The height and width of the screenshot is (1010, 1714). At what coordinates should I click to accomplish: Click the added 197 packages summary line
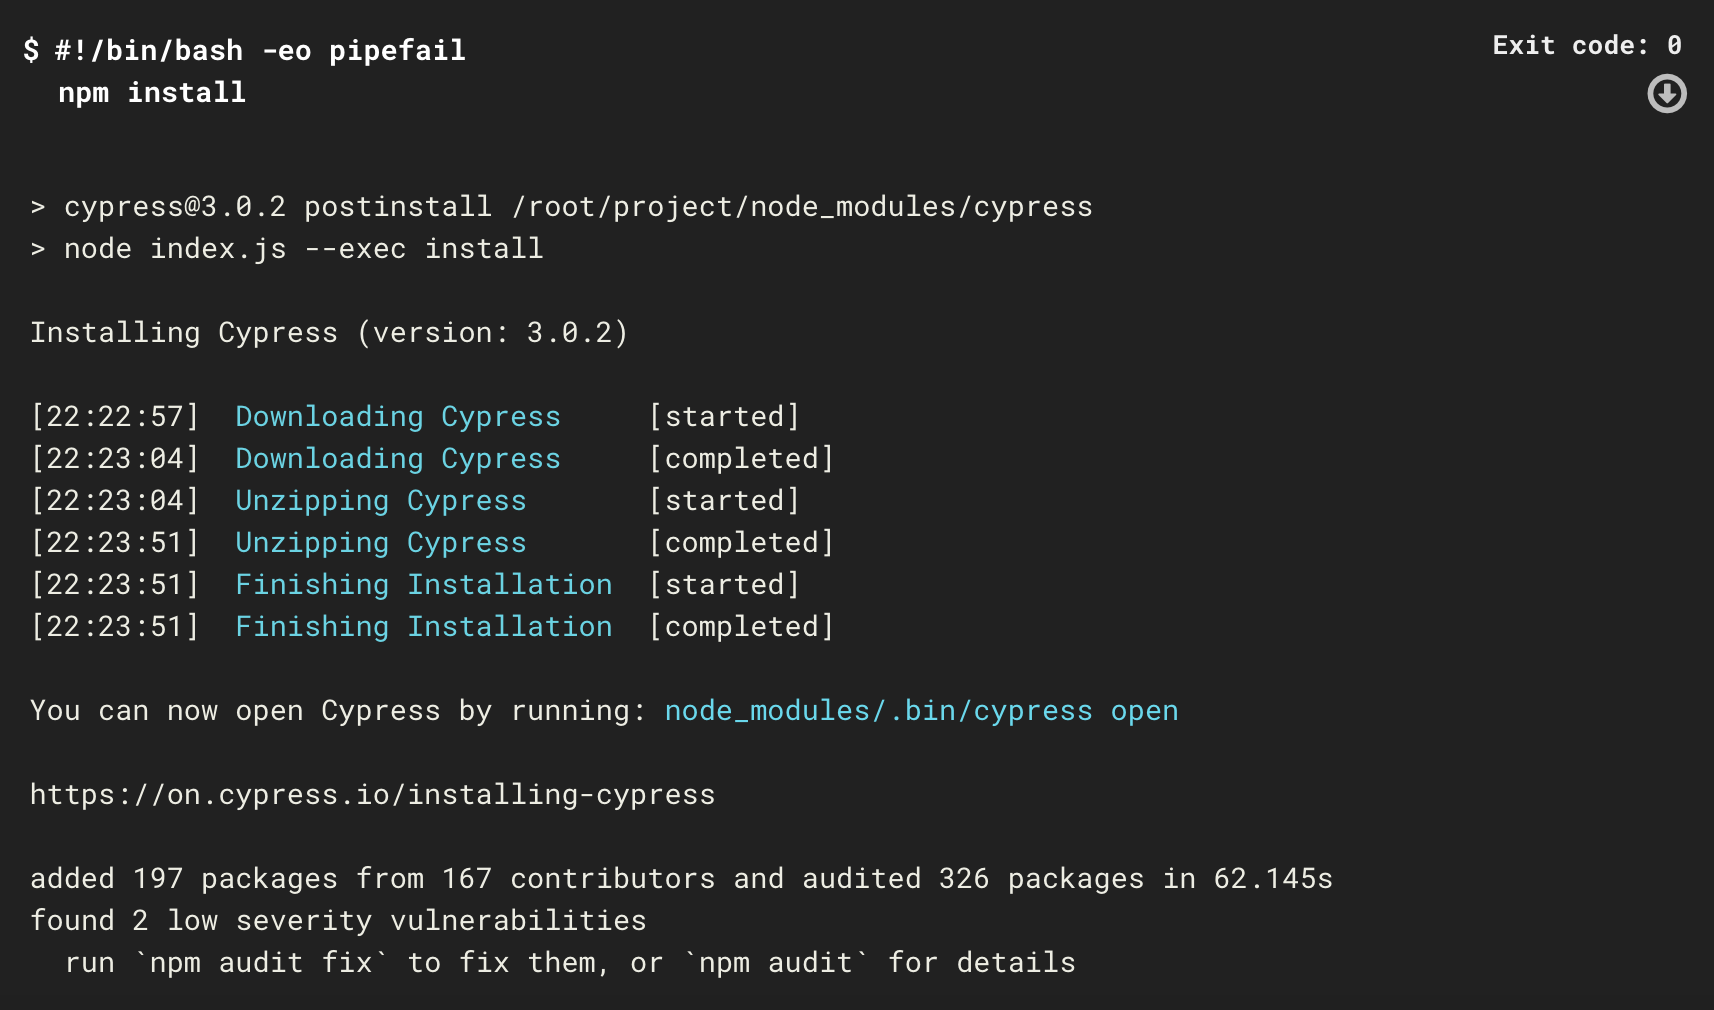(681, 878)
